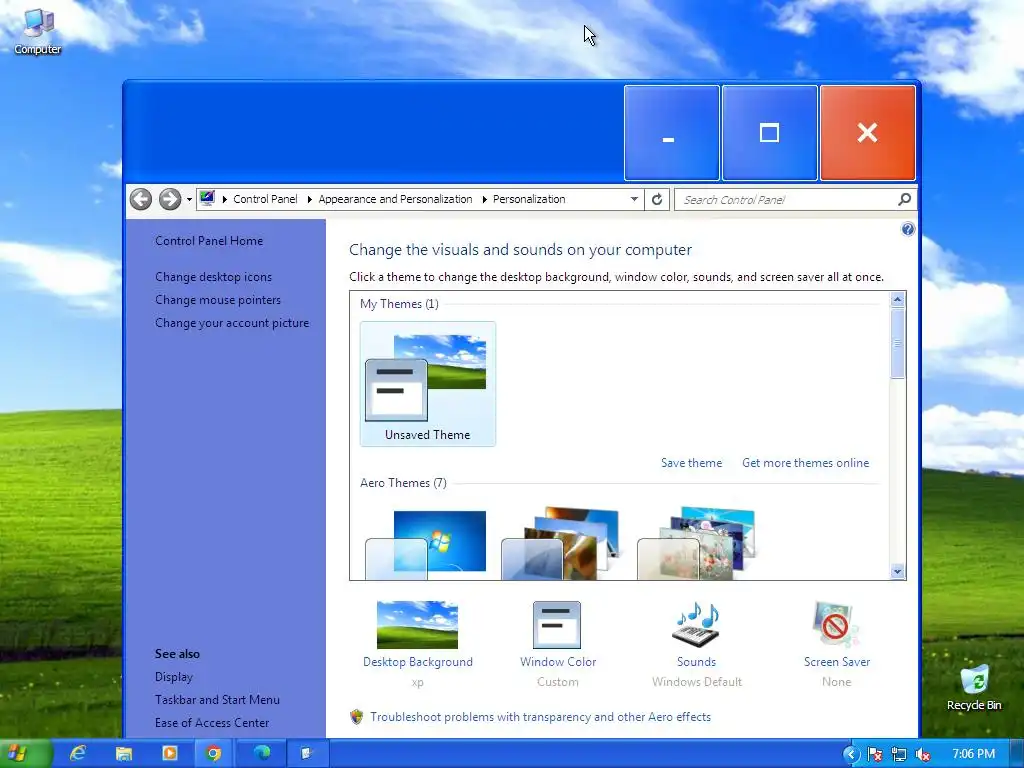Click the Sounds text link
This screenshot has height=768, width=1024.
click(x=696, y=662)
